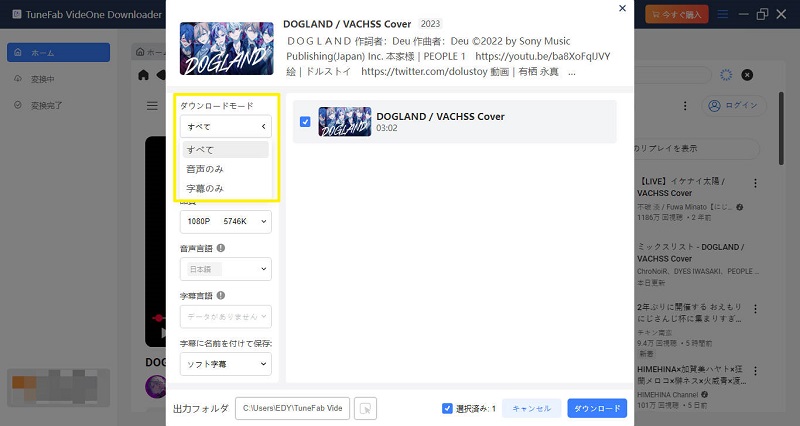Toggle the 選択済み: 1 select-all checkbox

447,408
